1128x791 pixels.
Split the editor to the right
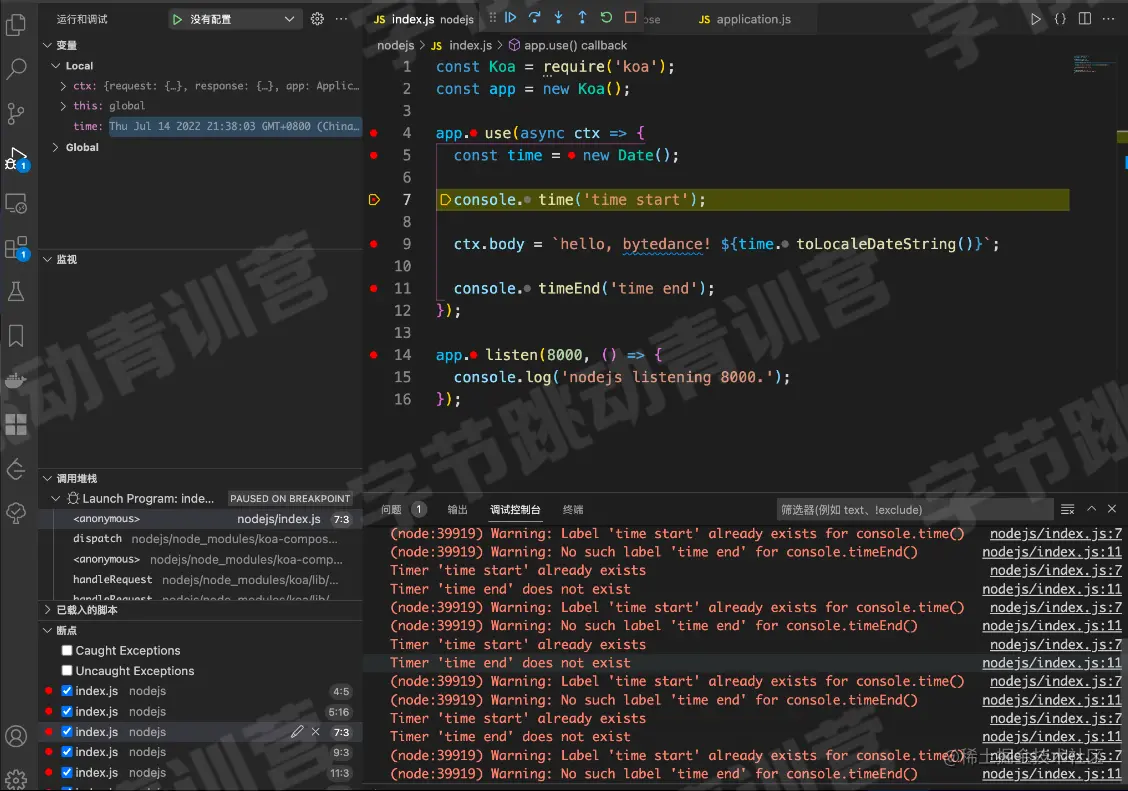pos(1085,19)
